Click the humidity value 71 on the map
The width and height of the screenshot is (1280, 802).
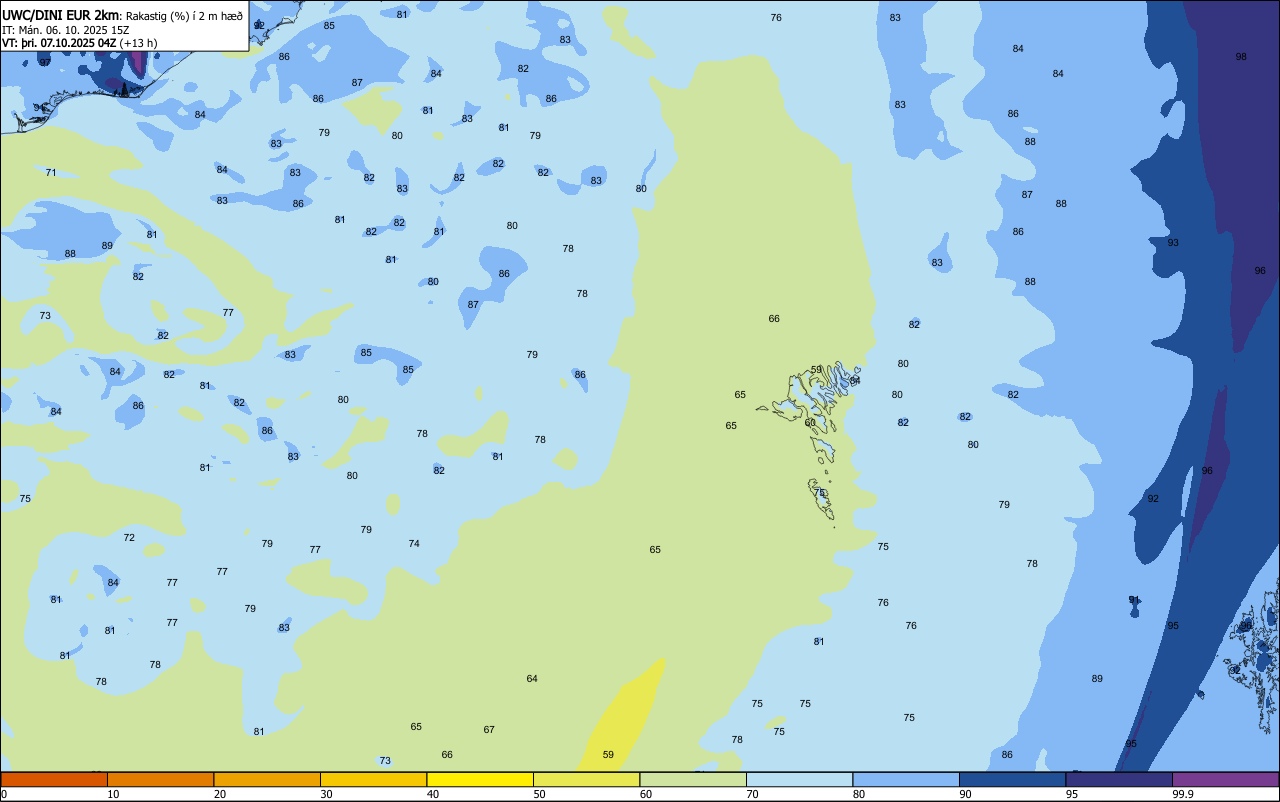click(51, 173)
